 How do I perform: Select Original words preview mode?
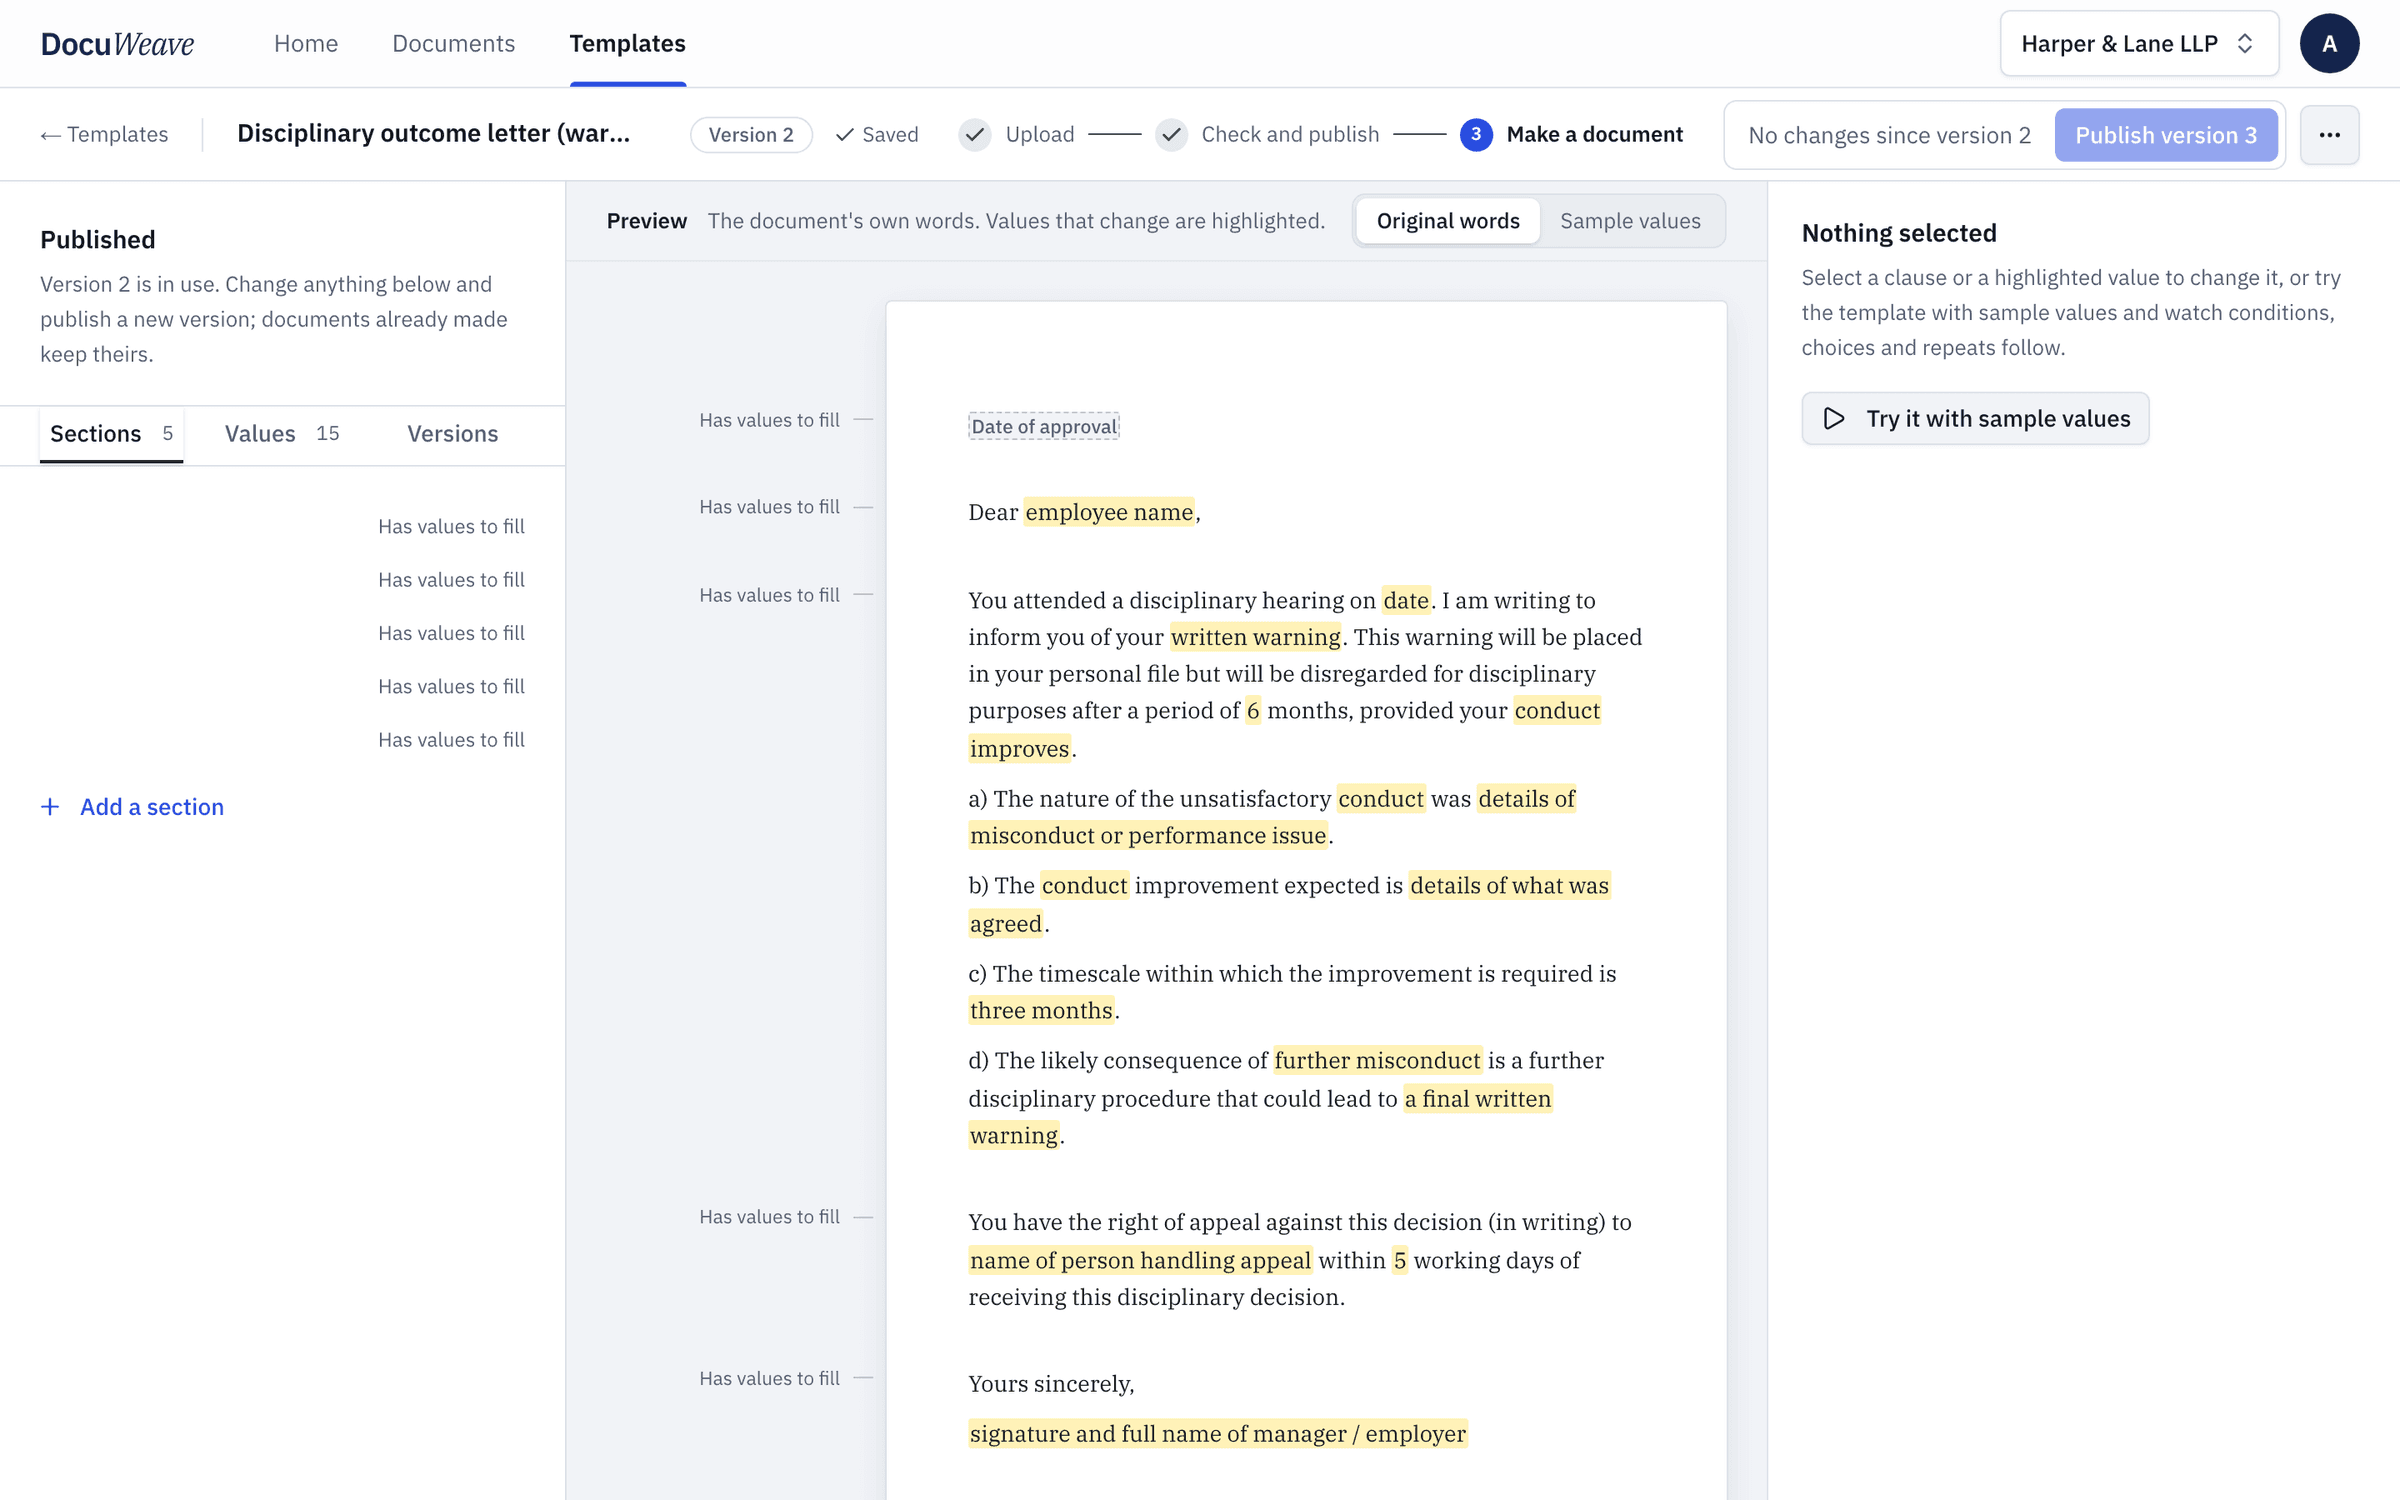pyautogui.click(x=1448, y=221)
